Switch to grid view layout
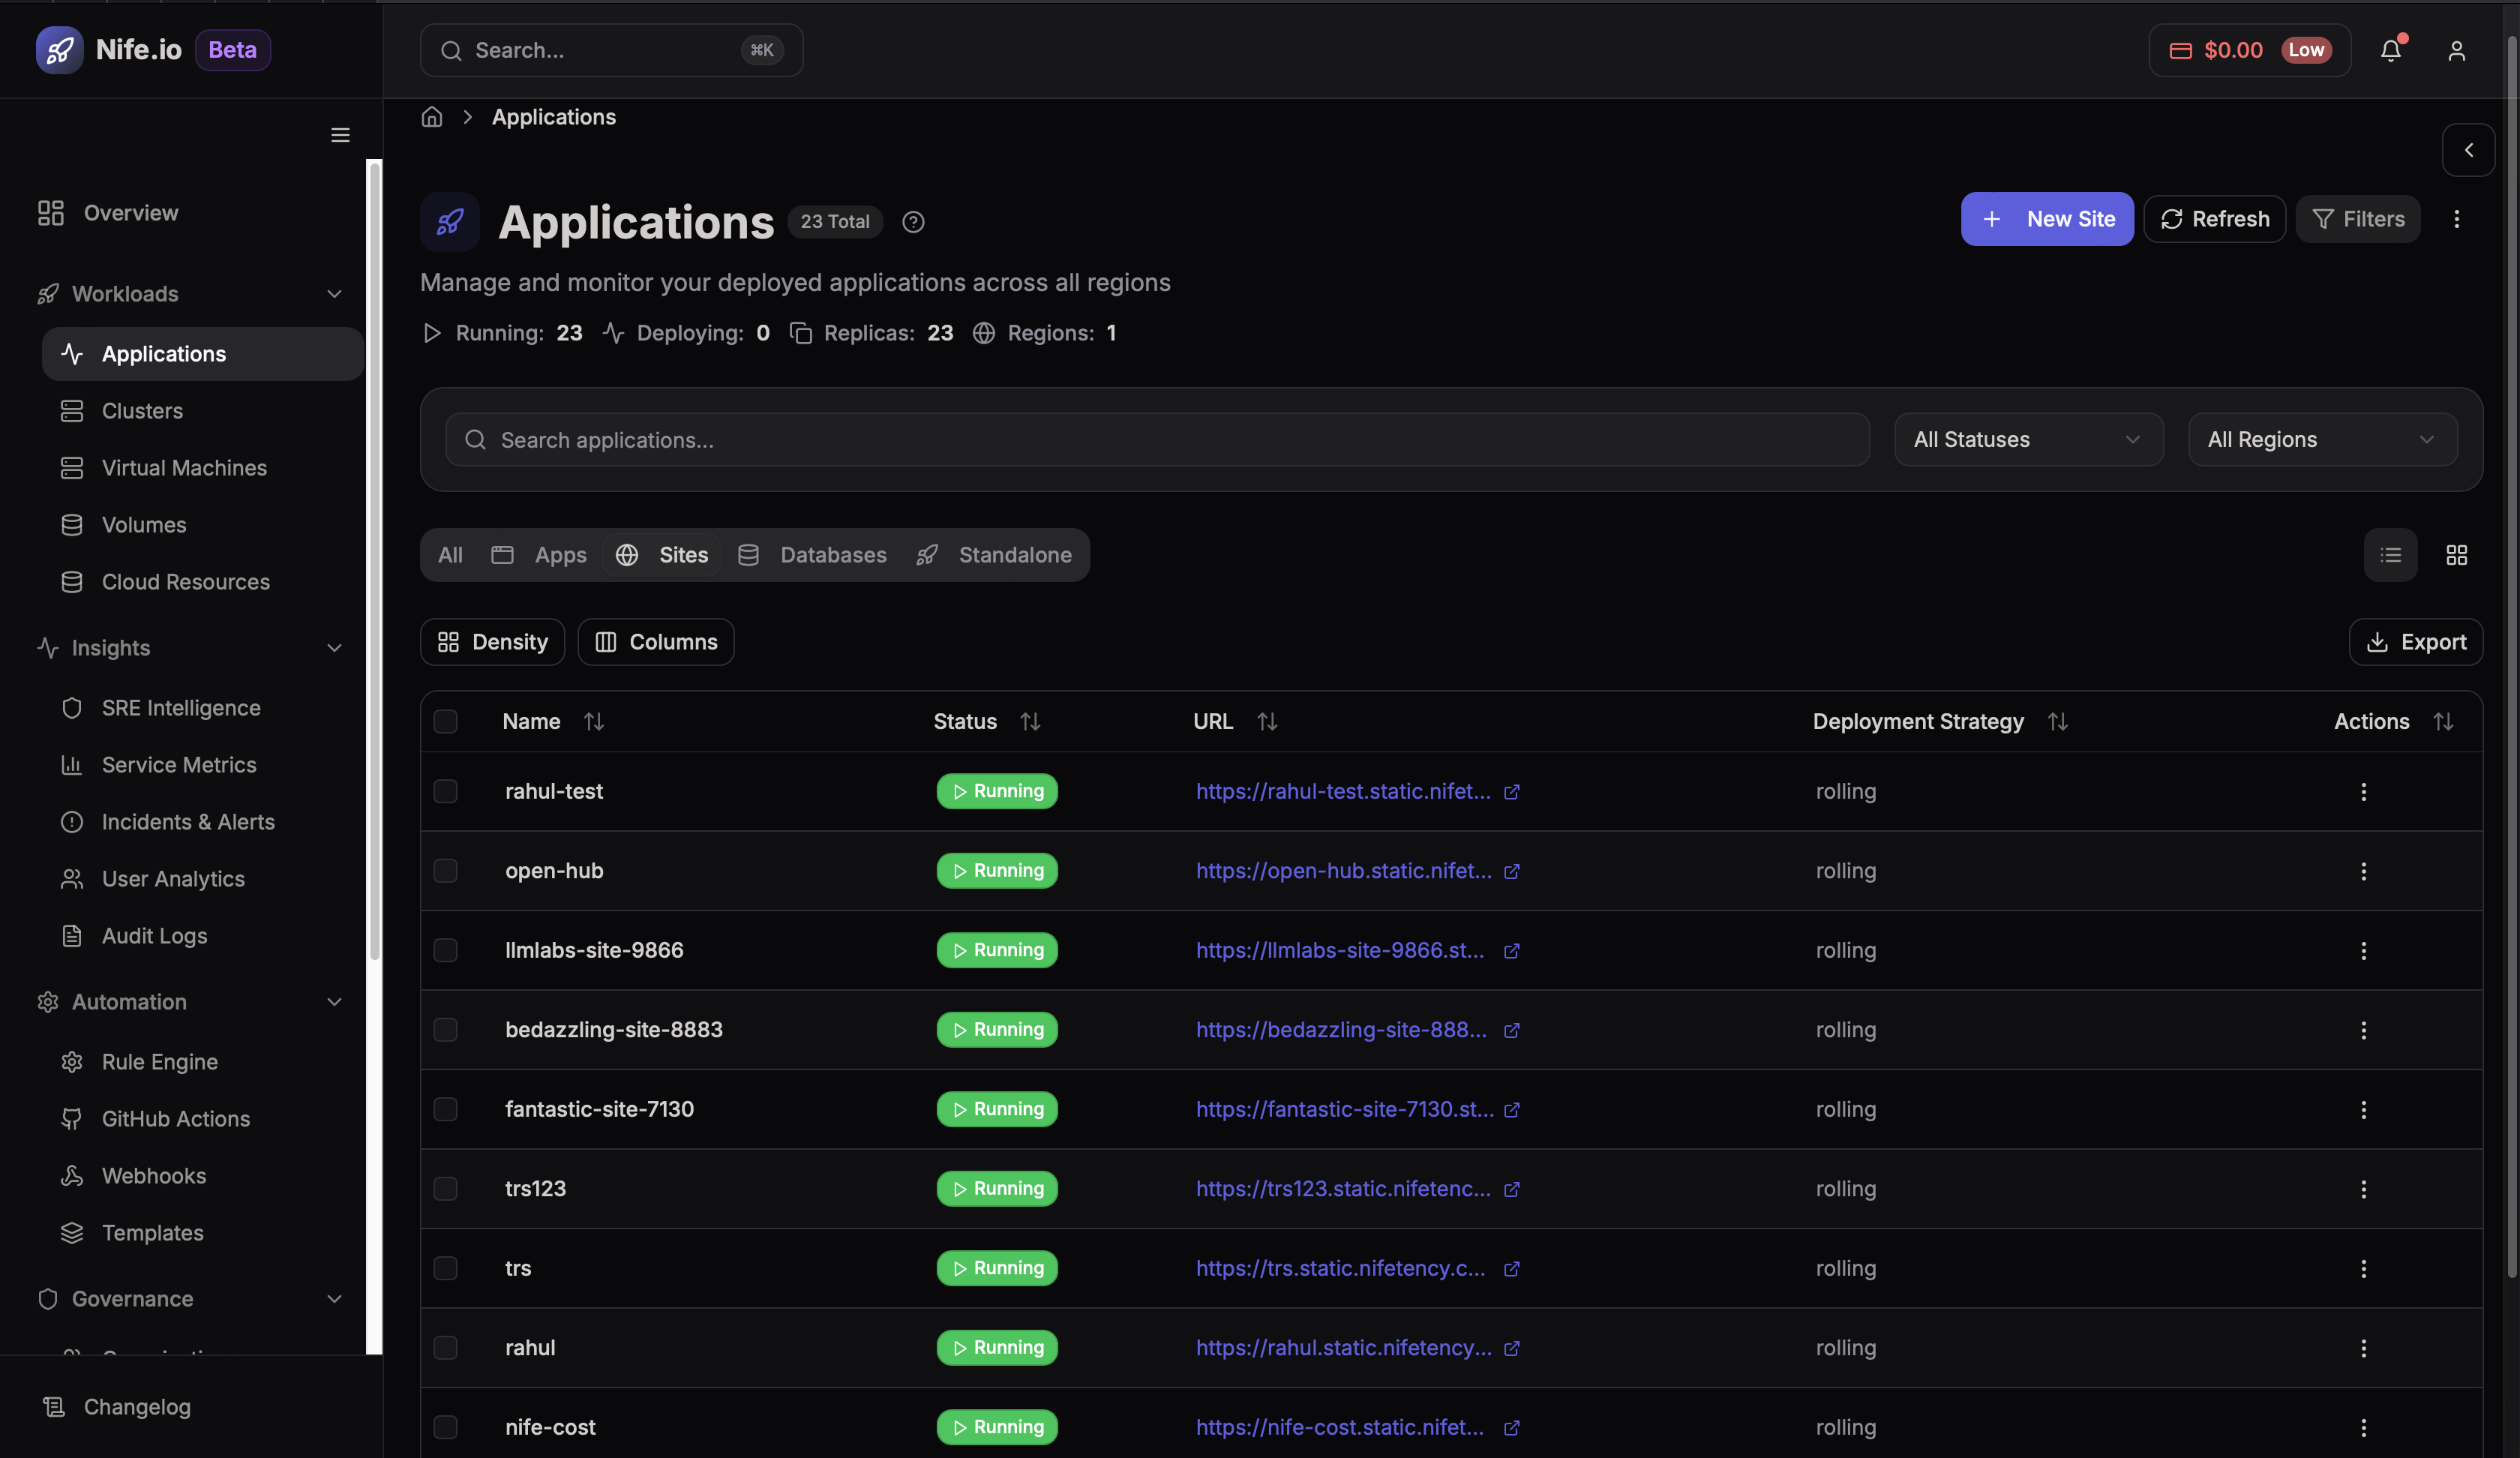 2458,555
